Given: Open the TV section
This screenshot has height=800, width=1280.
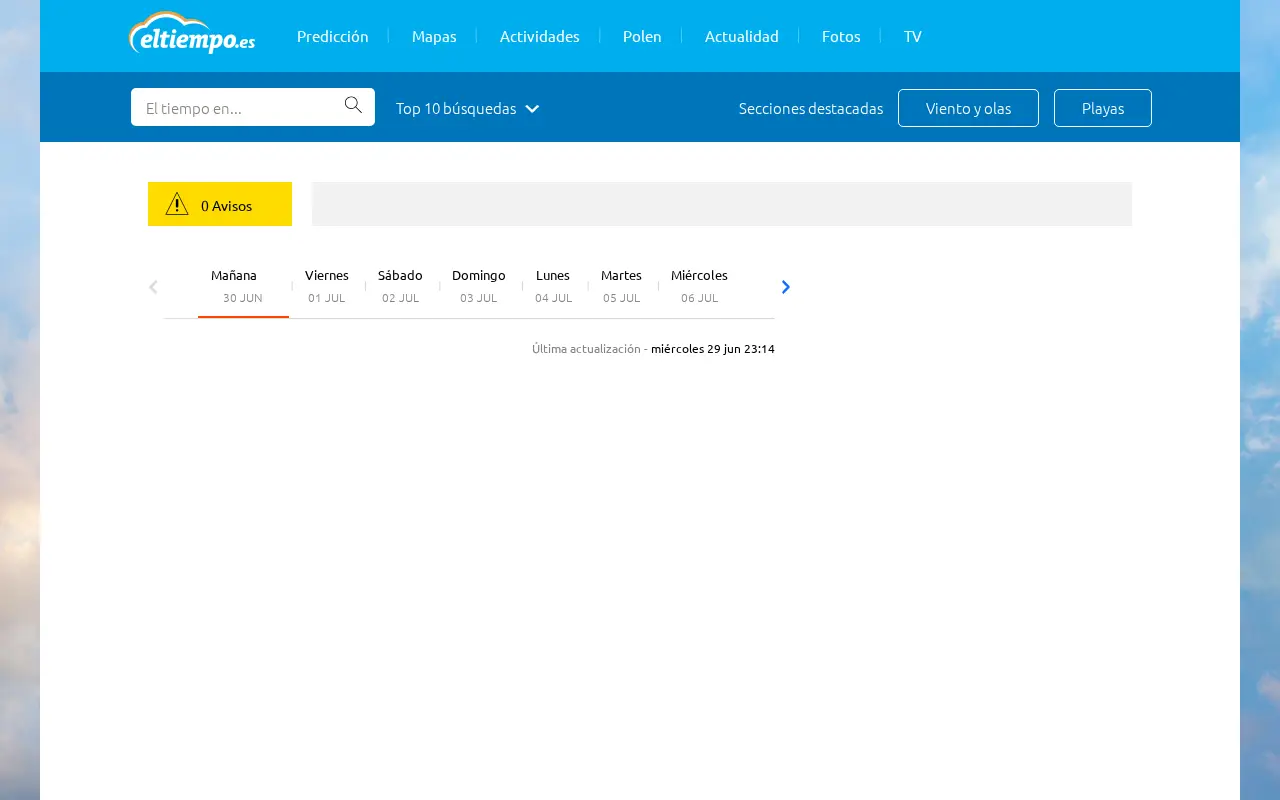Looking at the screenshot, I should (913, 36).
